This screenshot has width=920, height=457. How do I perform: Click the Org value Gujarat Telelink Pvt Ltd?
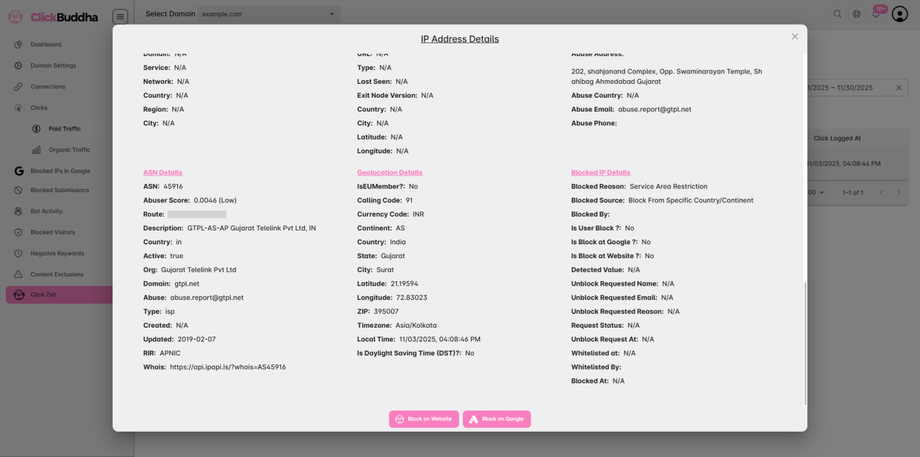point(198,270)
